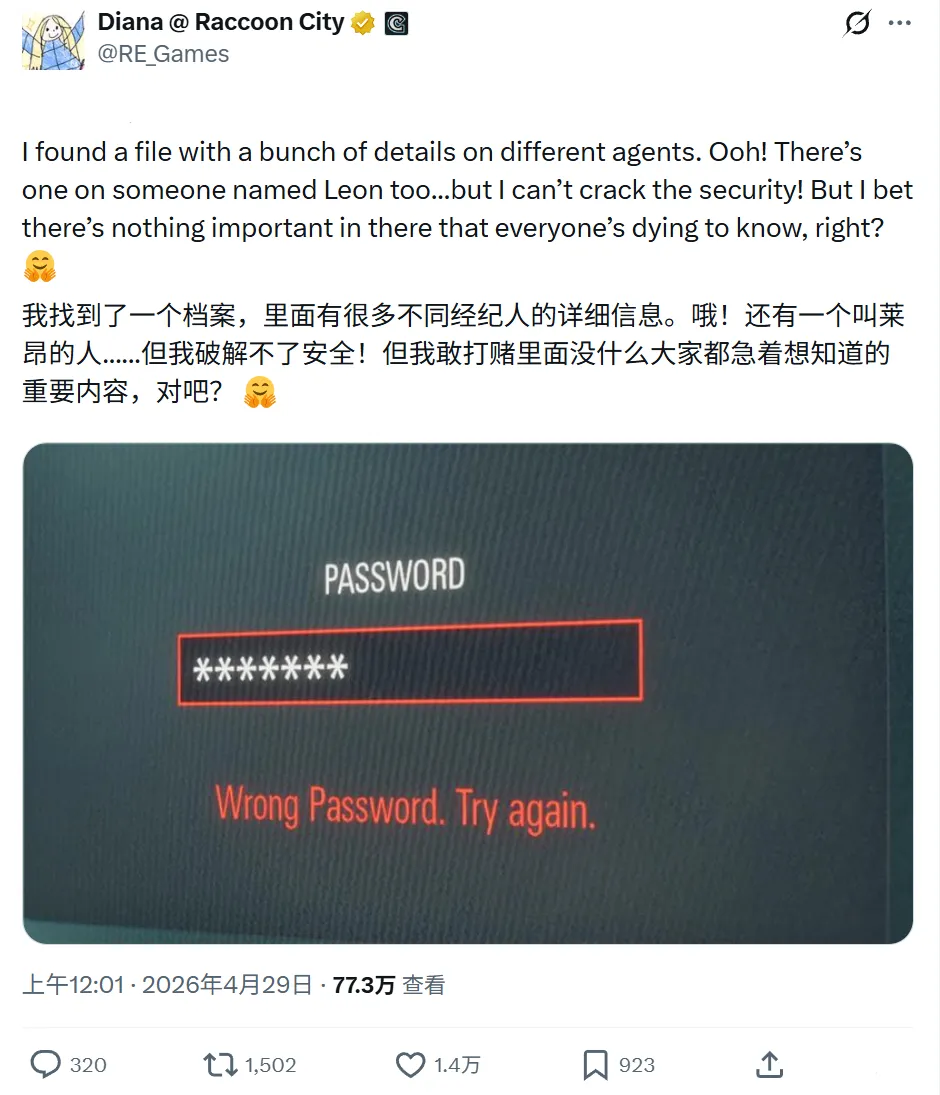Viewport: 940px width, 1095px height.
Task: Click the 1,502 reposts count
Action: point(270,1065)
